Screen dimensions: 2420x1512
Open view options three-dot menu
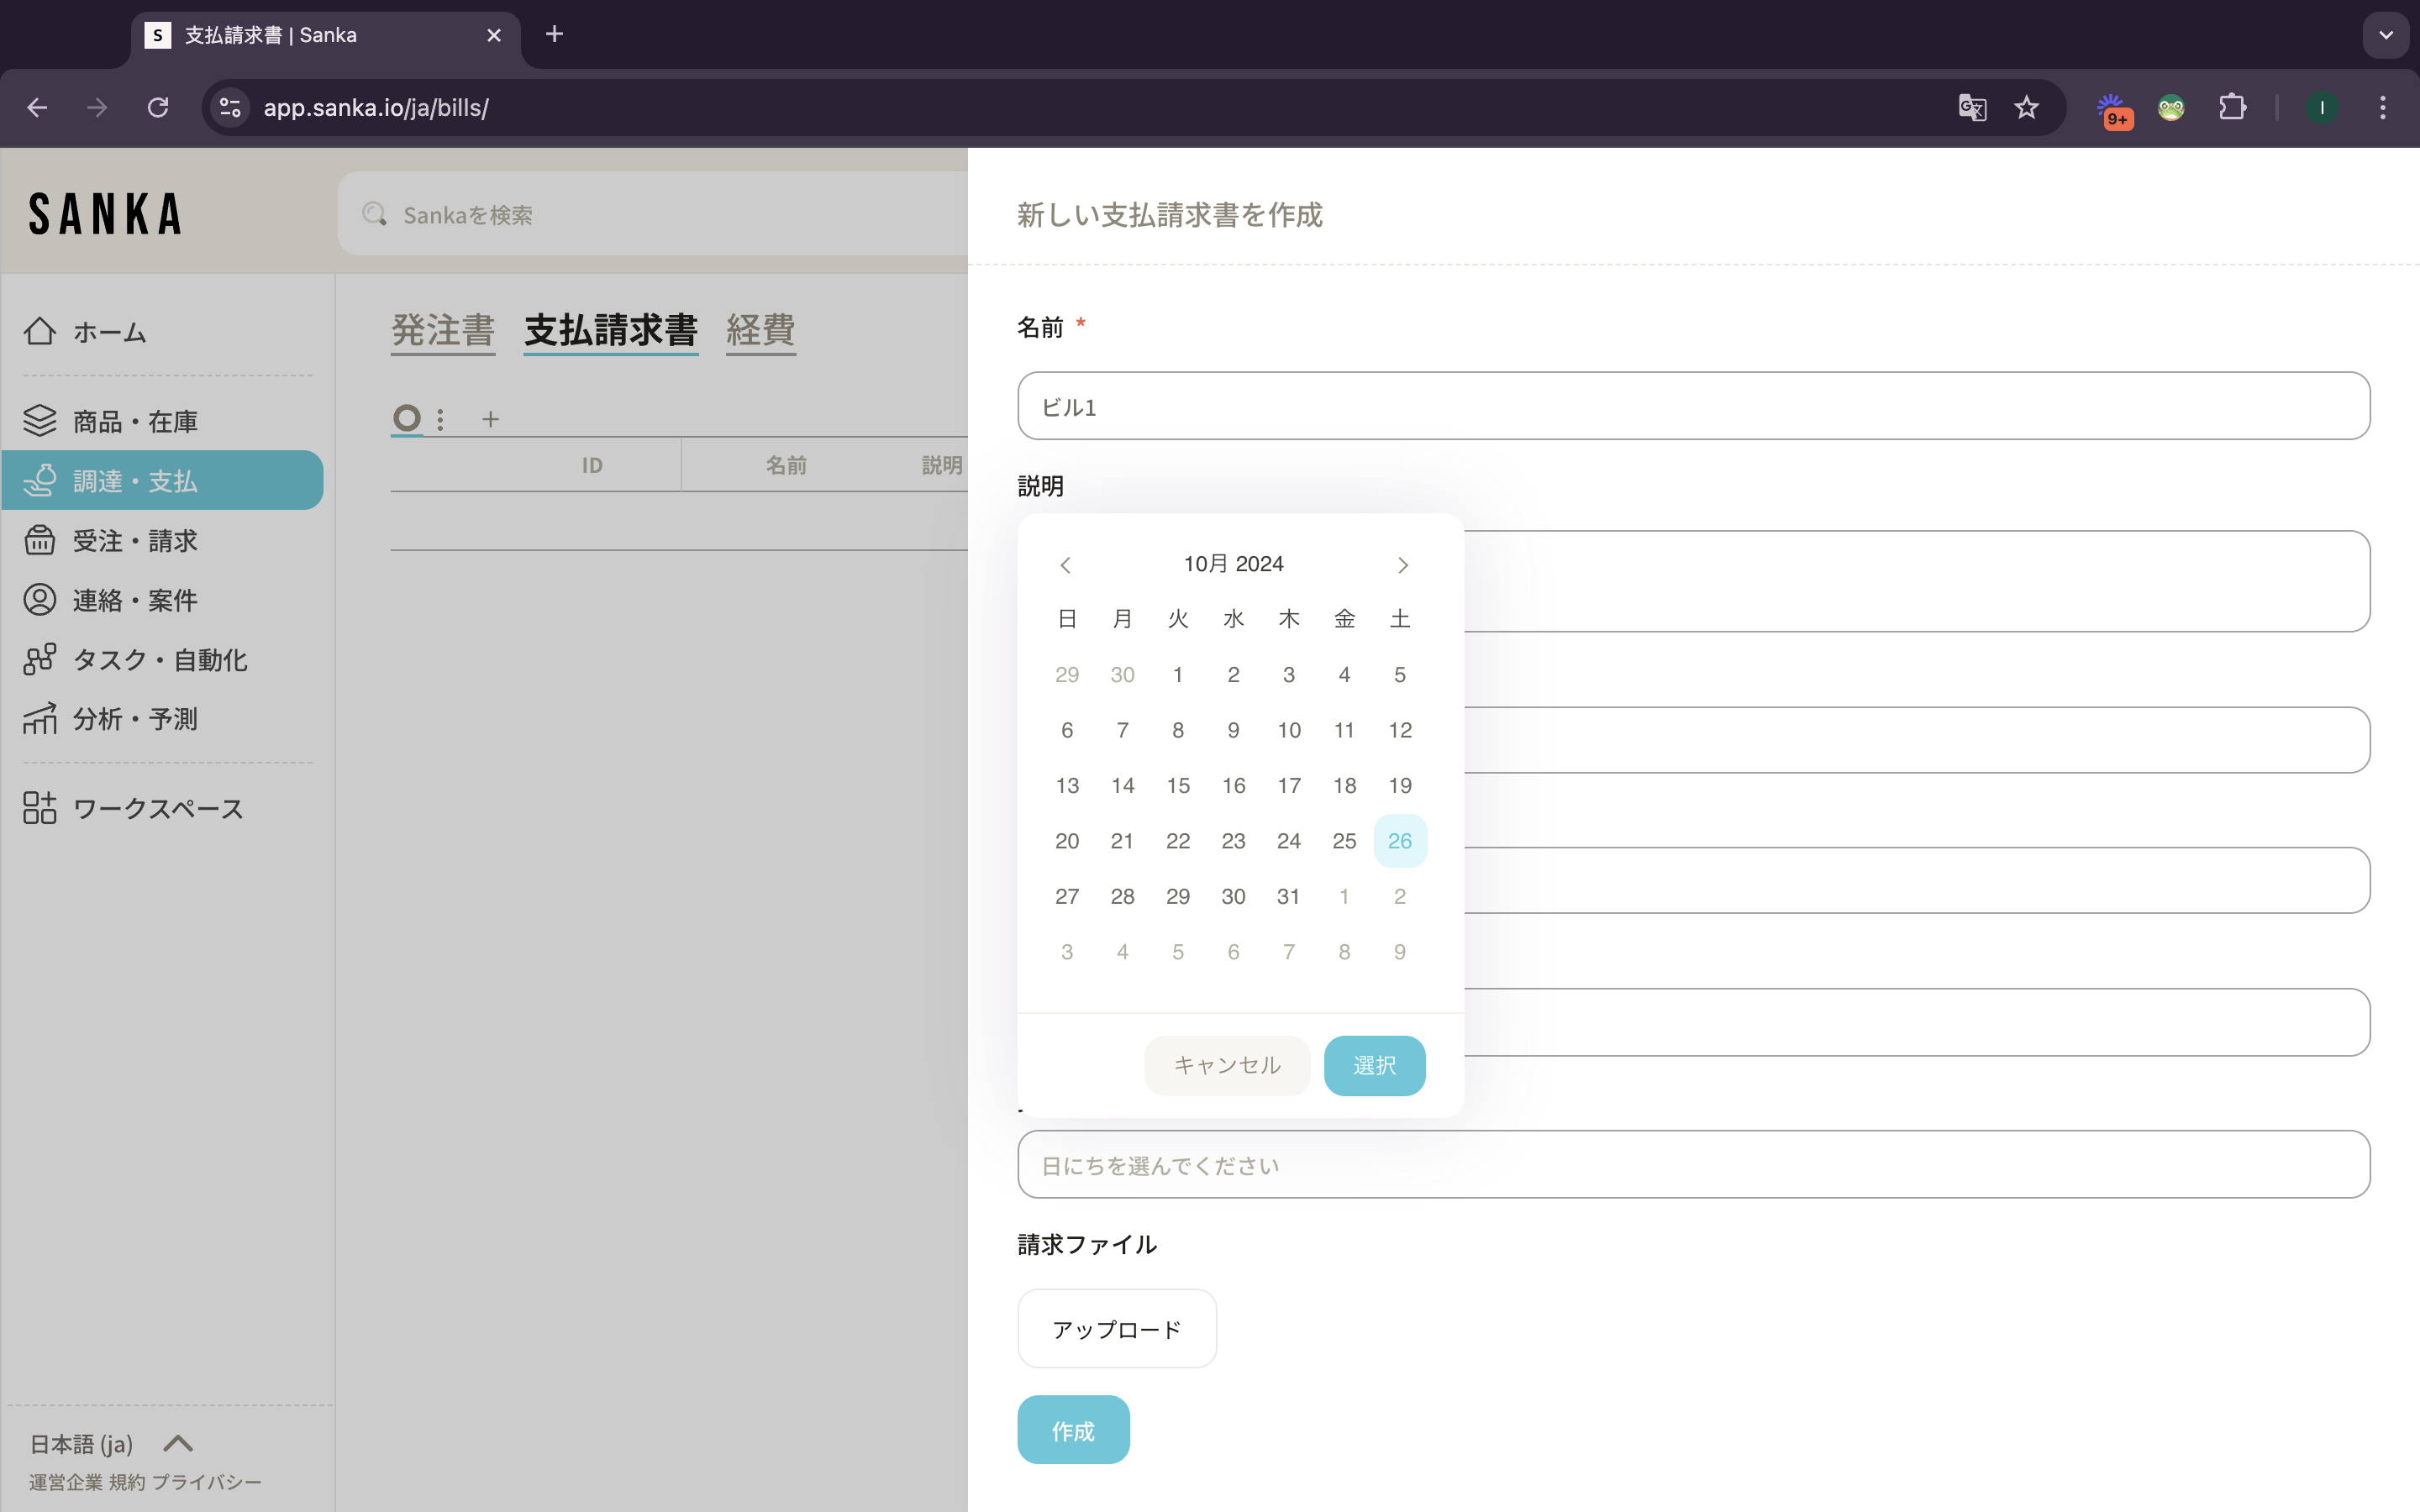[440, 419]
